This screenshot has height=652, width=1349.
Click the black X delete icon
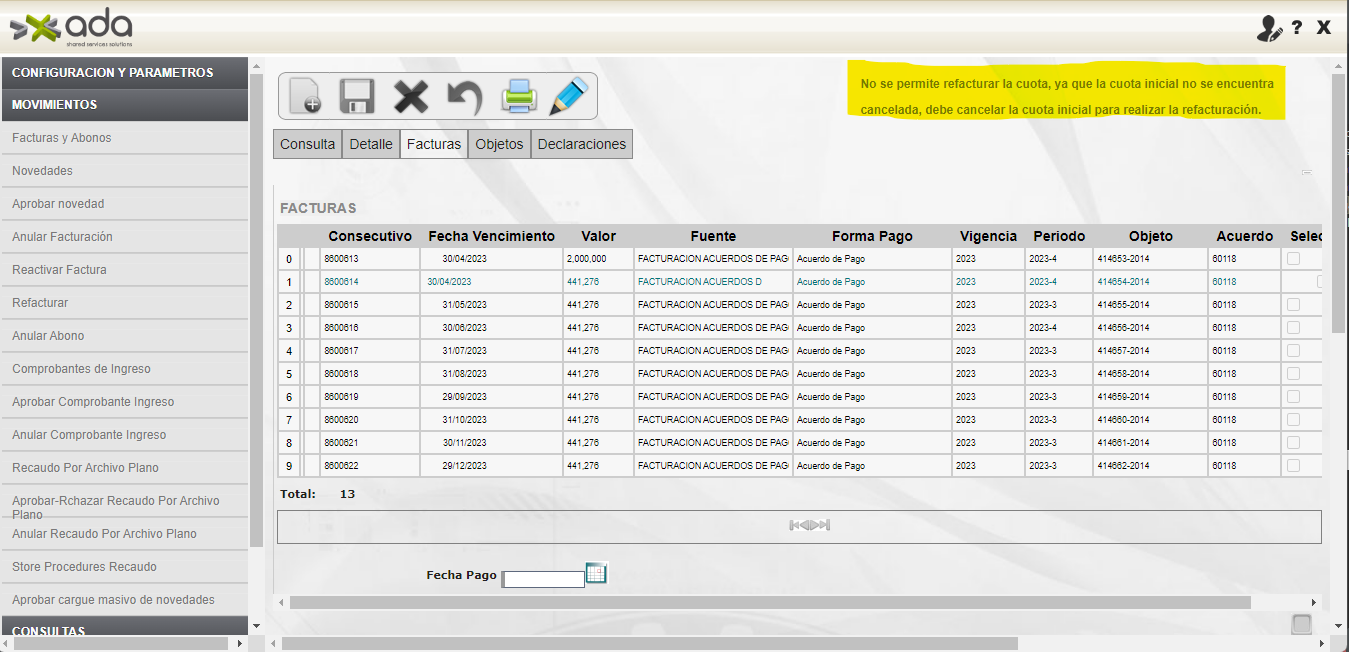(410, 97)
